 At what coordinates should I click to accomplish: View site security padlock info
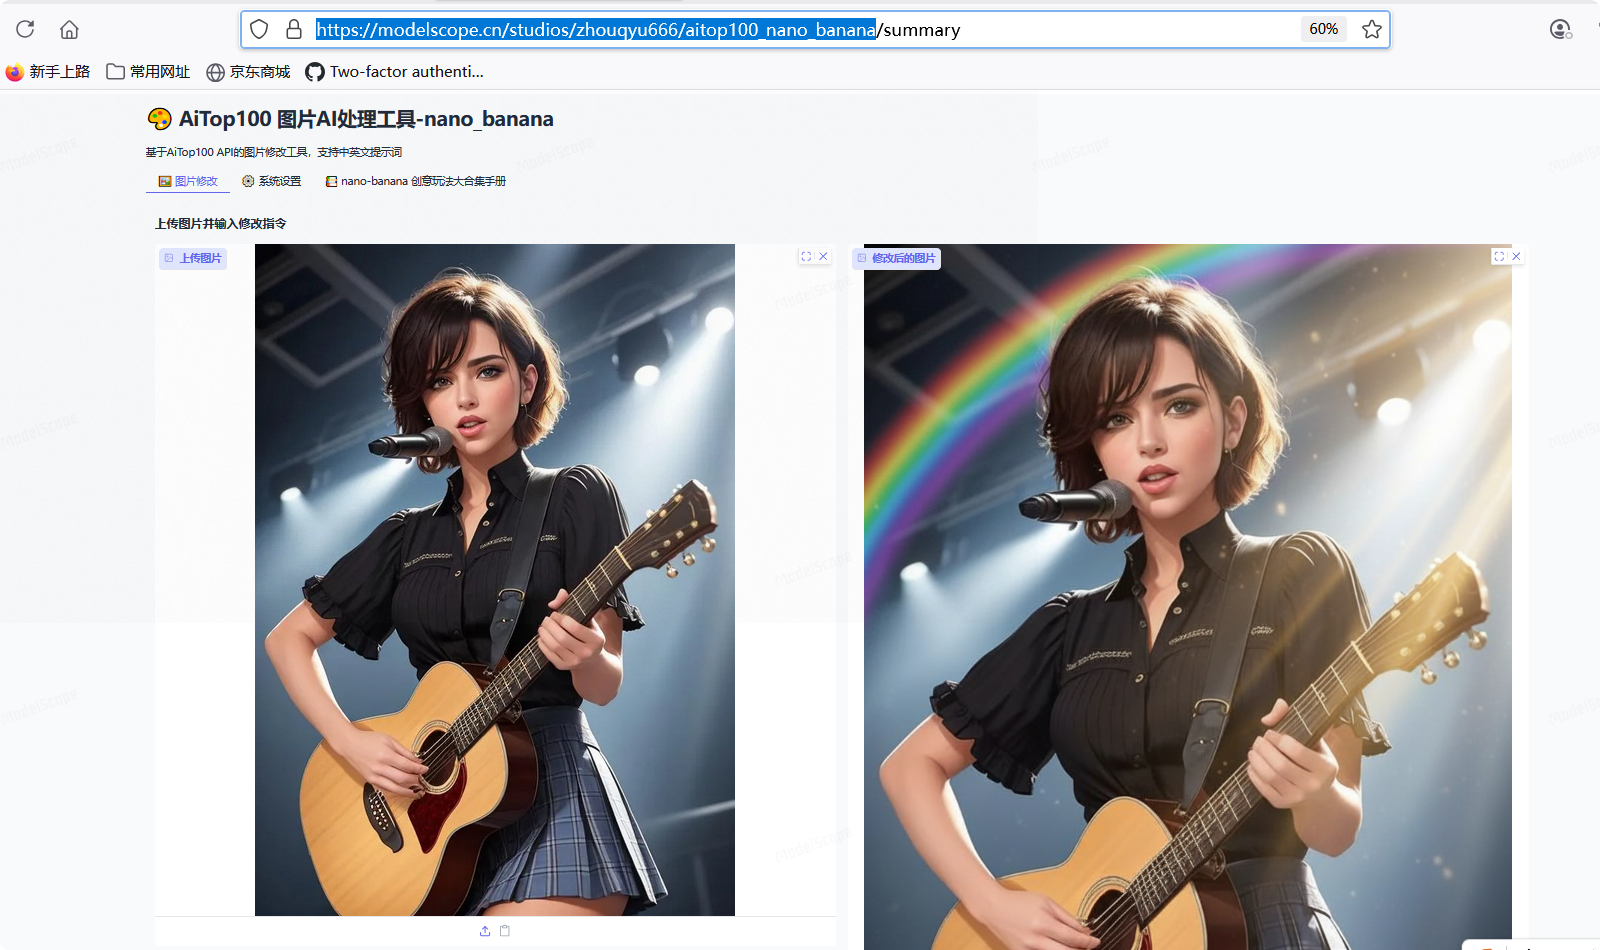click(x=294, y=29)
